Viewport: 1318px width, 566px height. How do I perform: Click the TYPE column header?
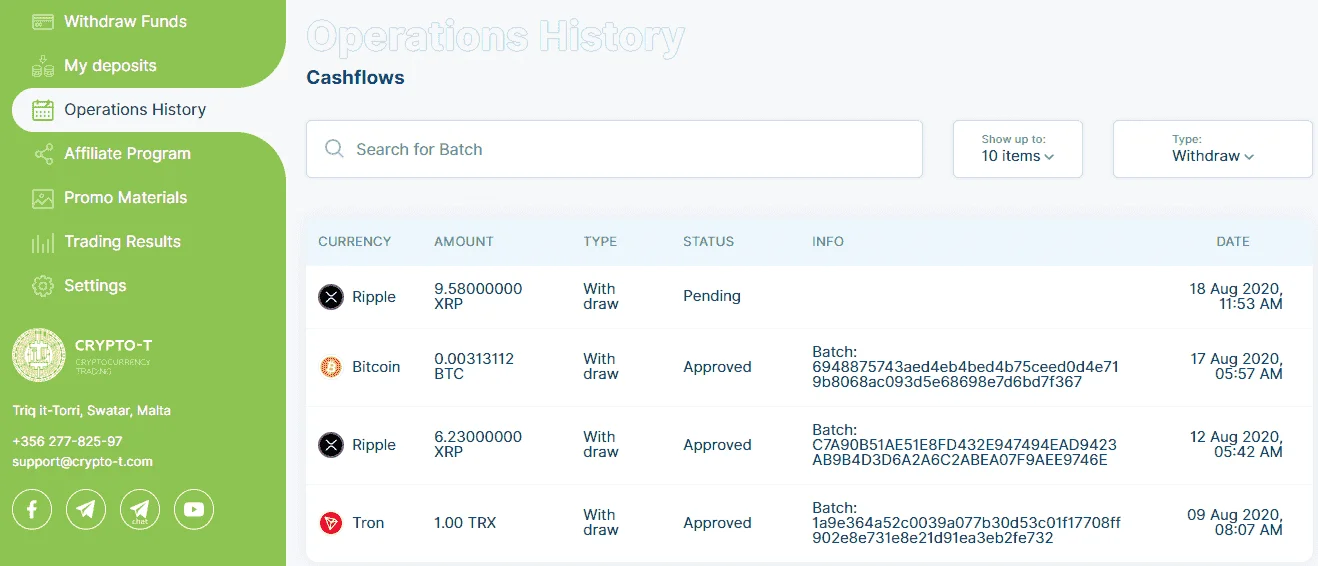tap(600, 242)
